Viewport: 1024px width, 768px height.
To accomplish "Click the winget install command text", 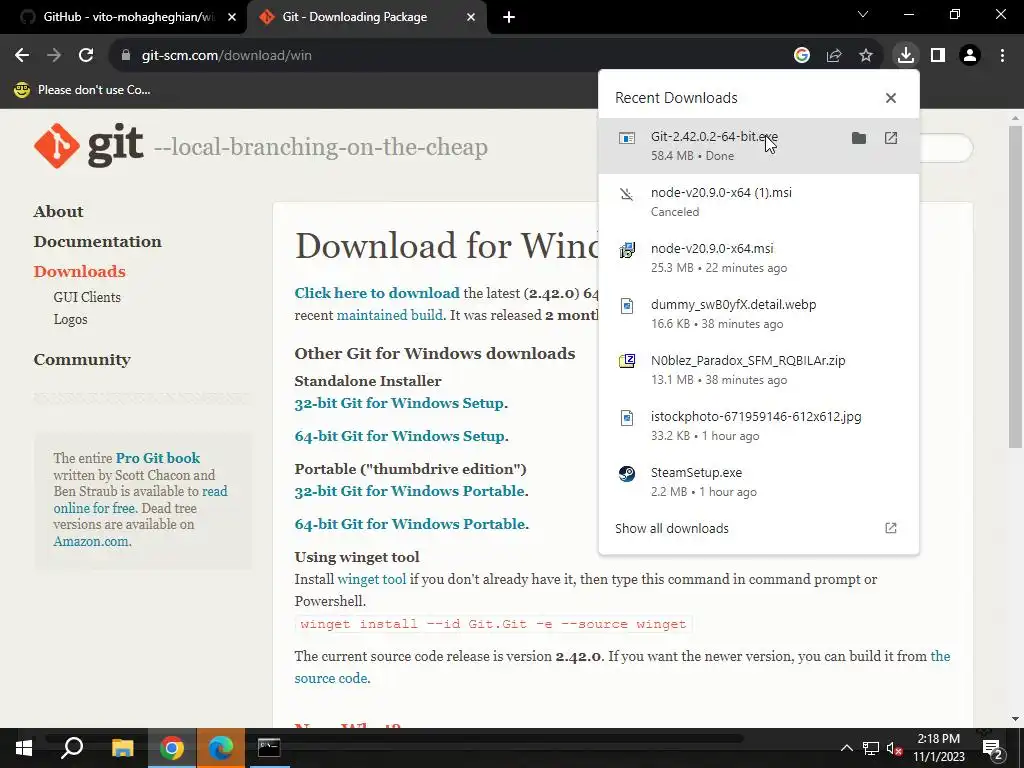I will pos(493,624).
